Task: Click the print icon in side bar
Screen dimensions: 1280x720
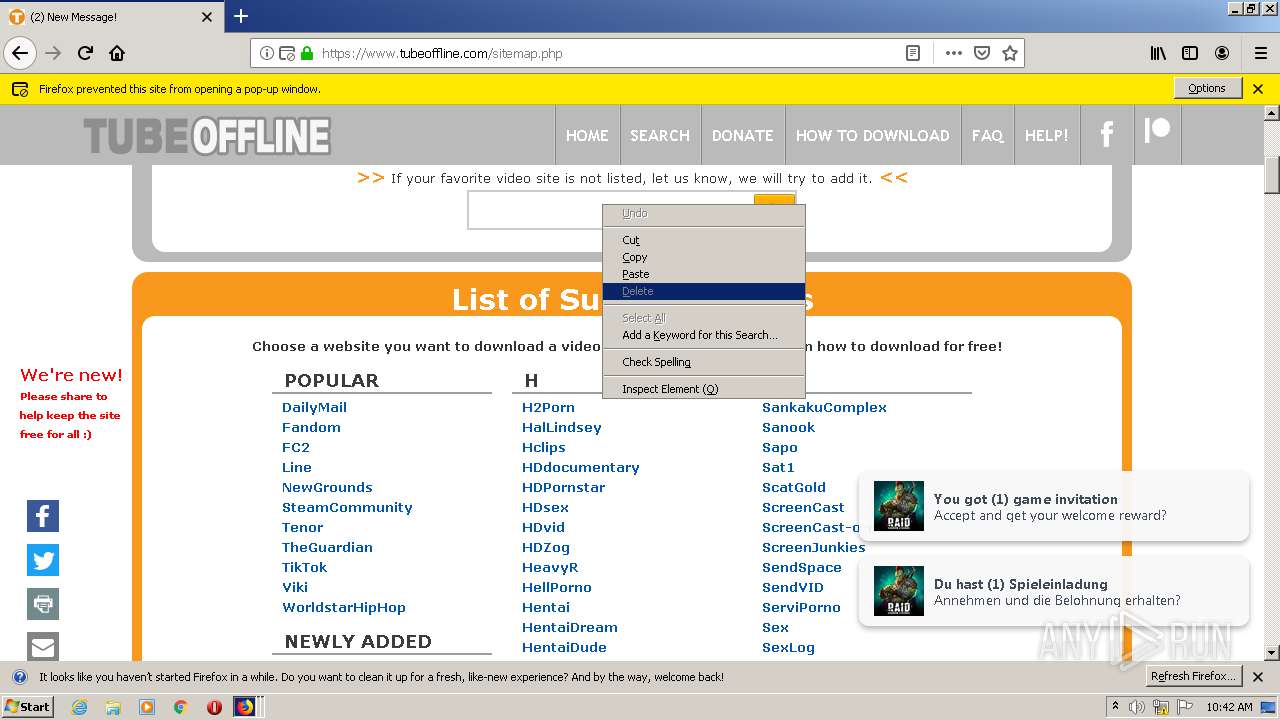Action: click(43, 604)
